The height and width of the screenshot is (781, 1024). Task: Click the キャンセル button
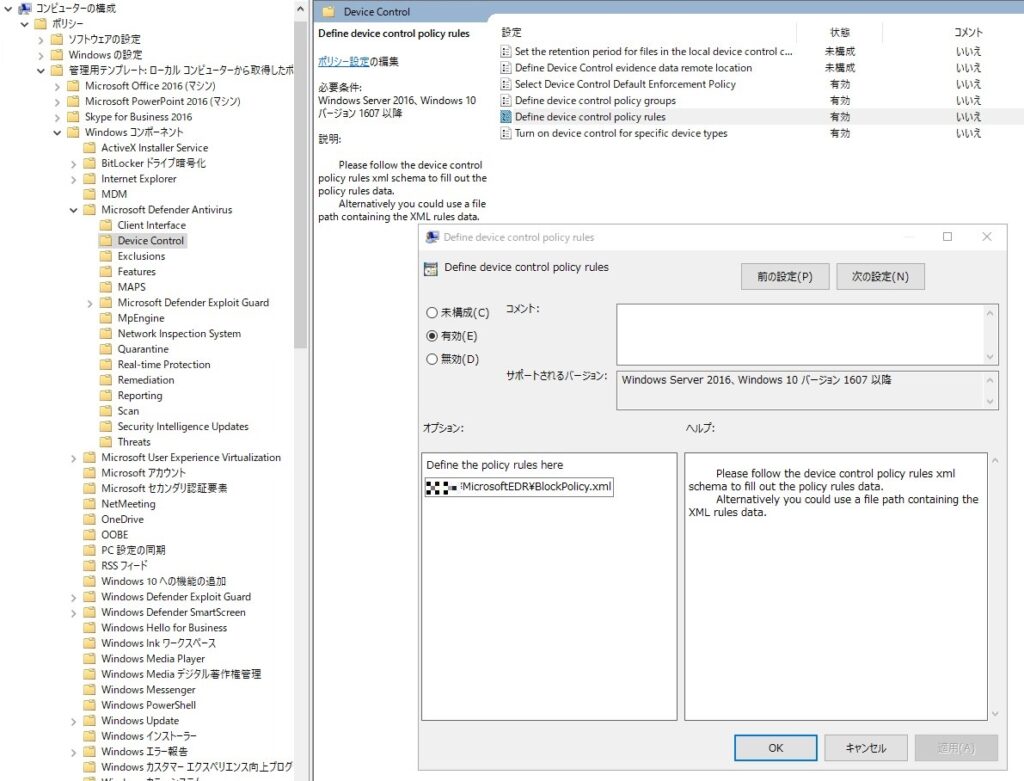pyautogui.click(x=866, y=748)
